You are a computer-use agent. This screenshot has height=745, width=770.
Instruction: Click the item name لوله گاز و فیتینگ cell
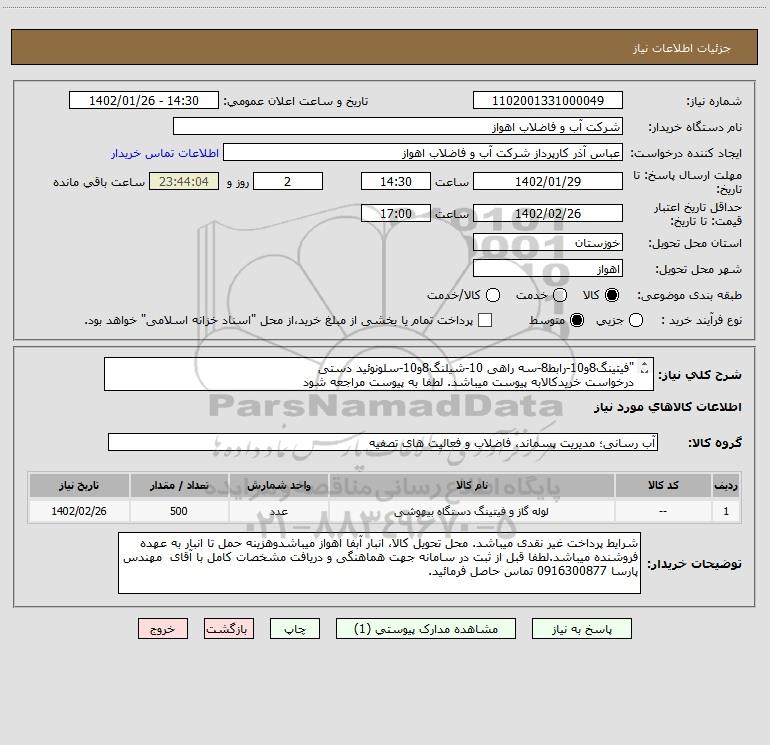click(x=471, y=511)
